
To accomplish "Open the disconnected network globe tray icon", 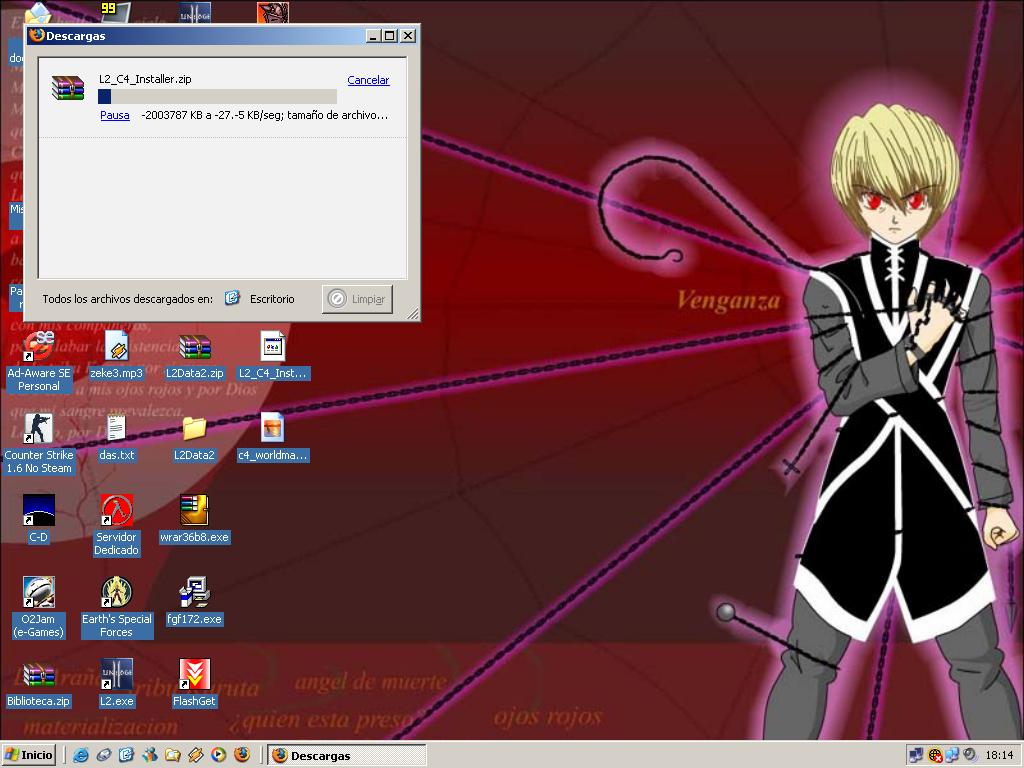I will pyautogui.click(x=935, y=756).
